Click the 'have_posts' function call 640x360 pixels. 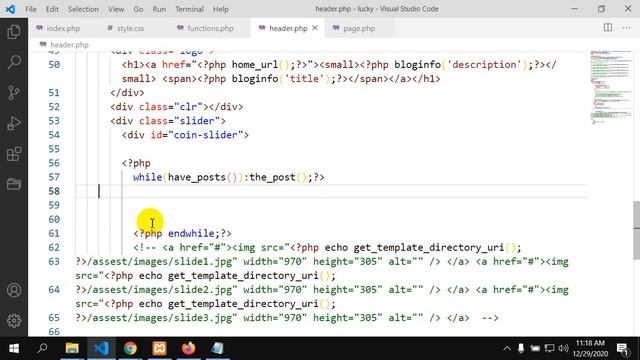click(x=197, y=177)
